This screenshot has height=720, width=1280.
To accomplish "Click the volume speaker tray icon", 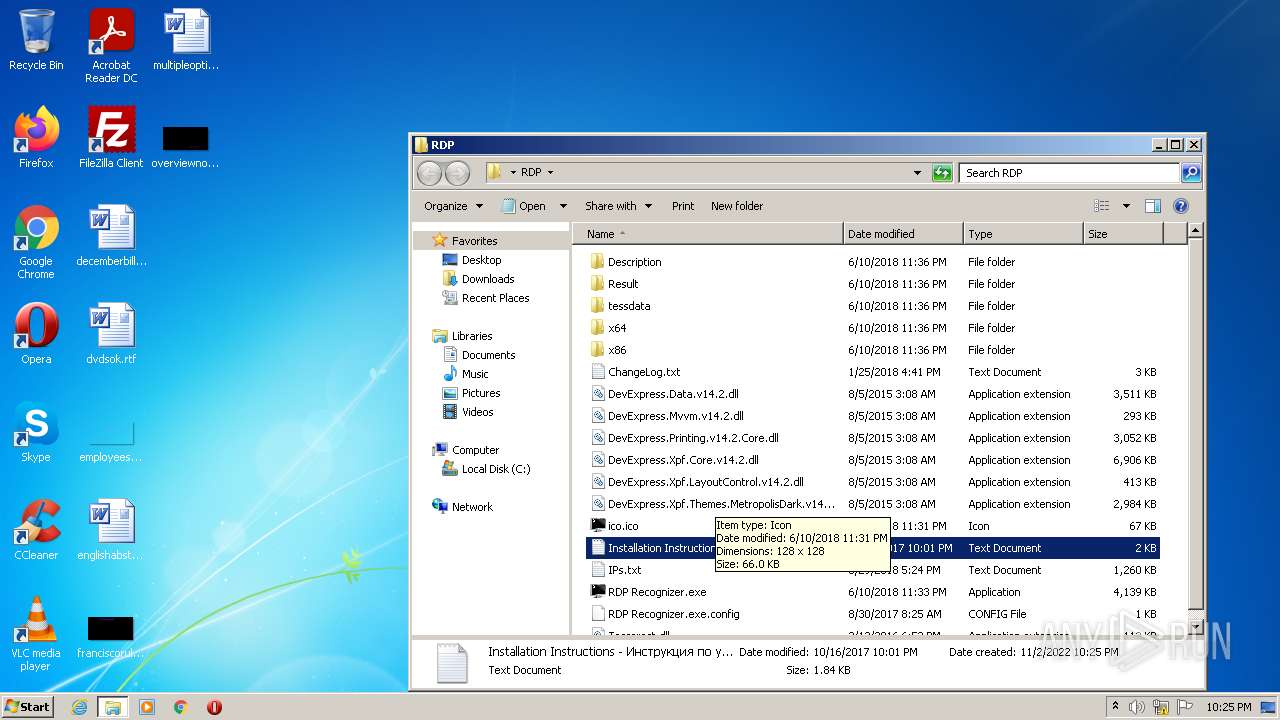I will 1137,707.
